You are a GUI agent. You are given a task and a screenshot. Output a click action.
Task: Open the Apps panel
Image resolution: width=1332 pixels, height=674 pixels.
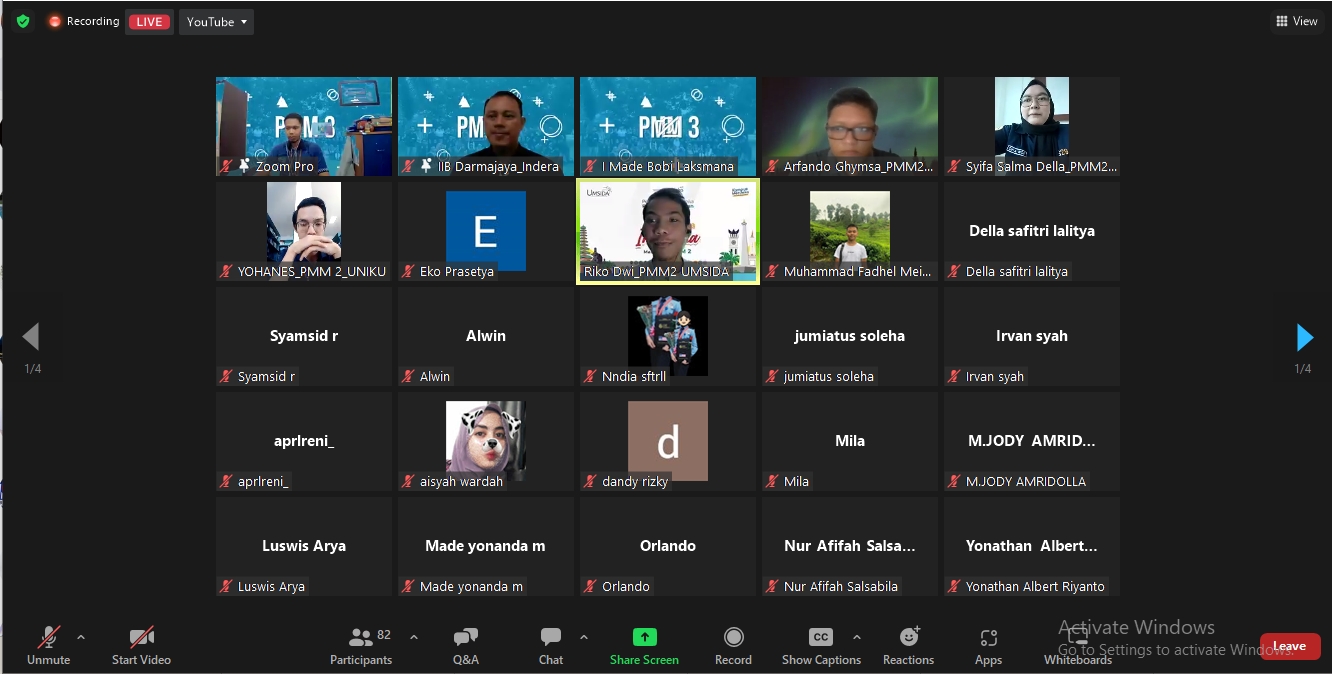[988, 646]
